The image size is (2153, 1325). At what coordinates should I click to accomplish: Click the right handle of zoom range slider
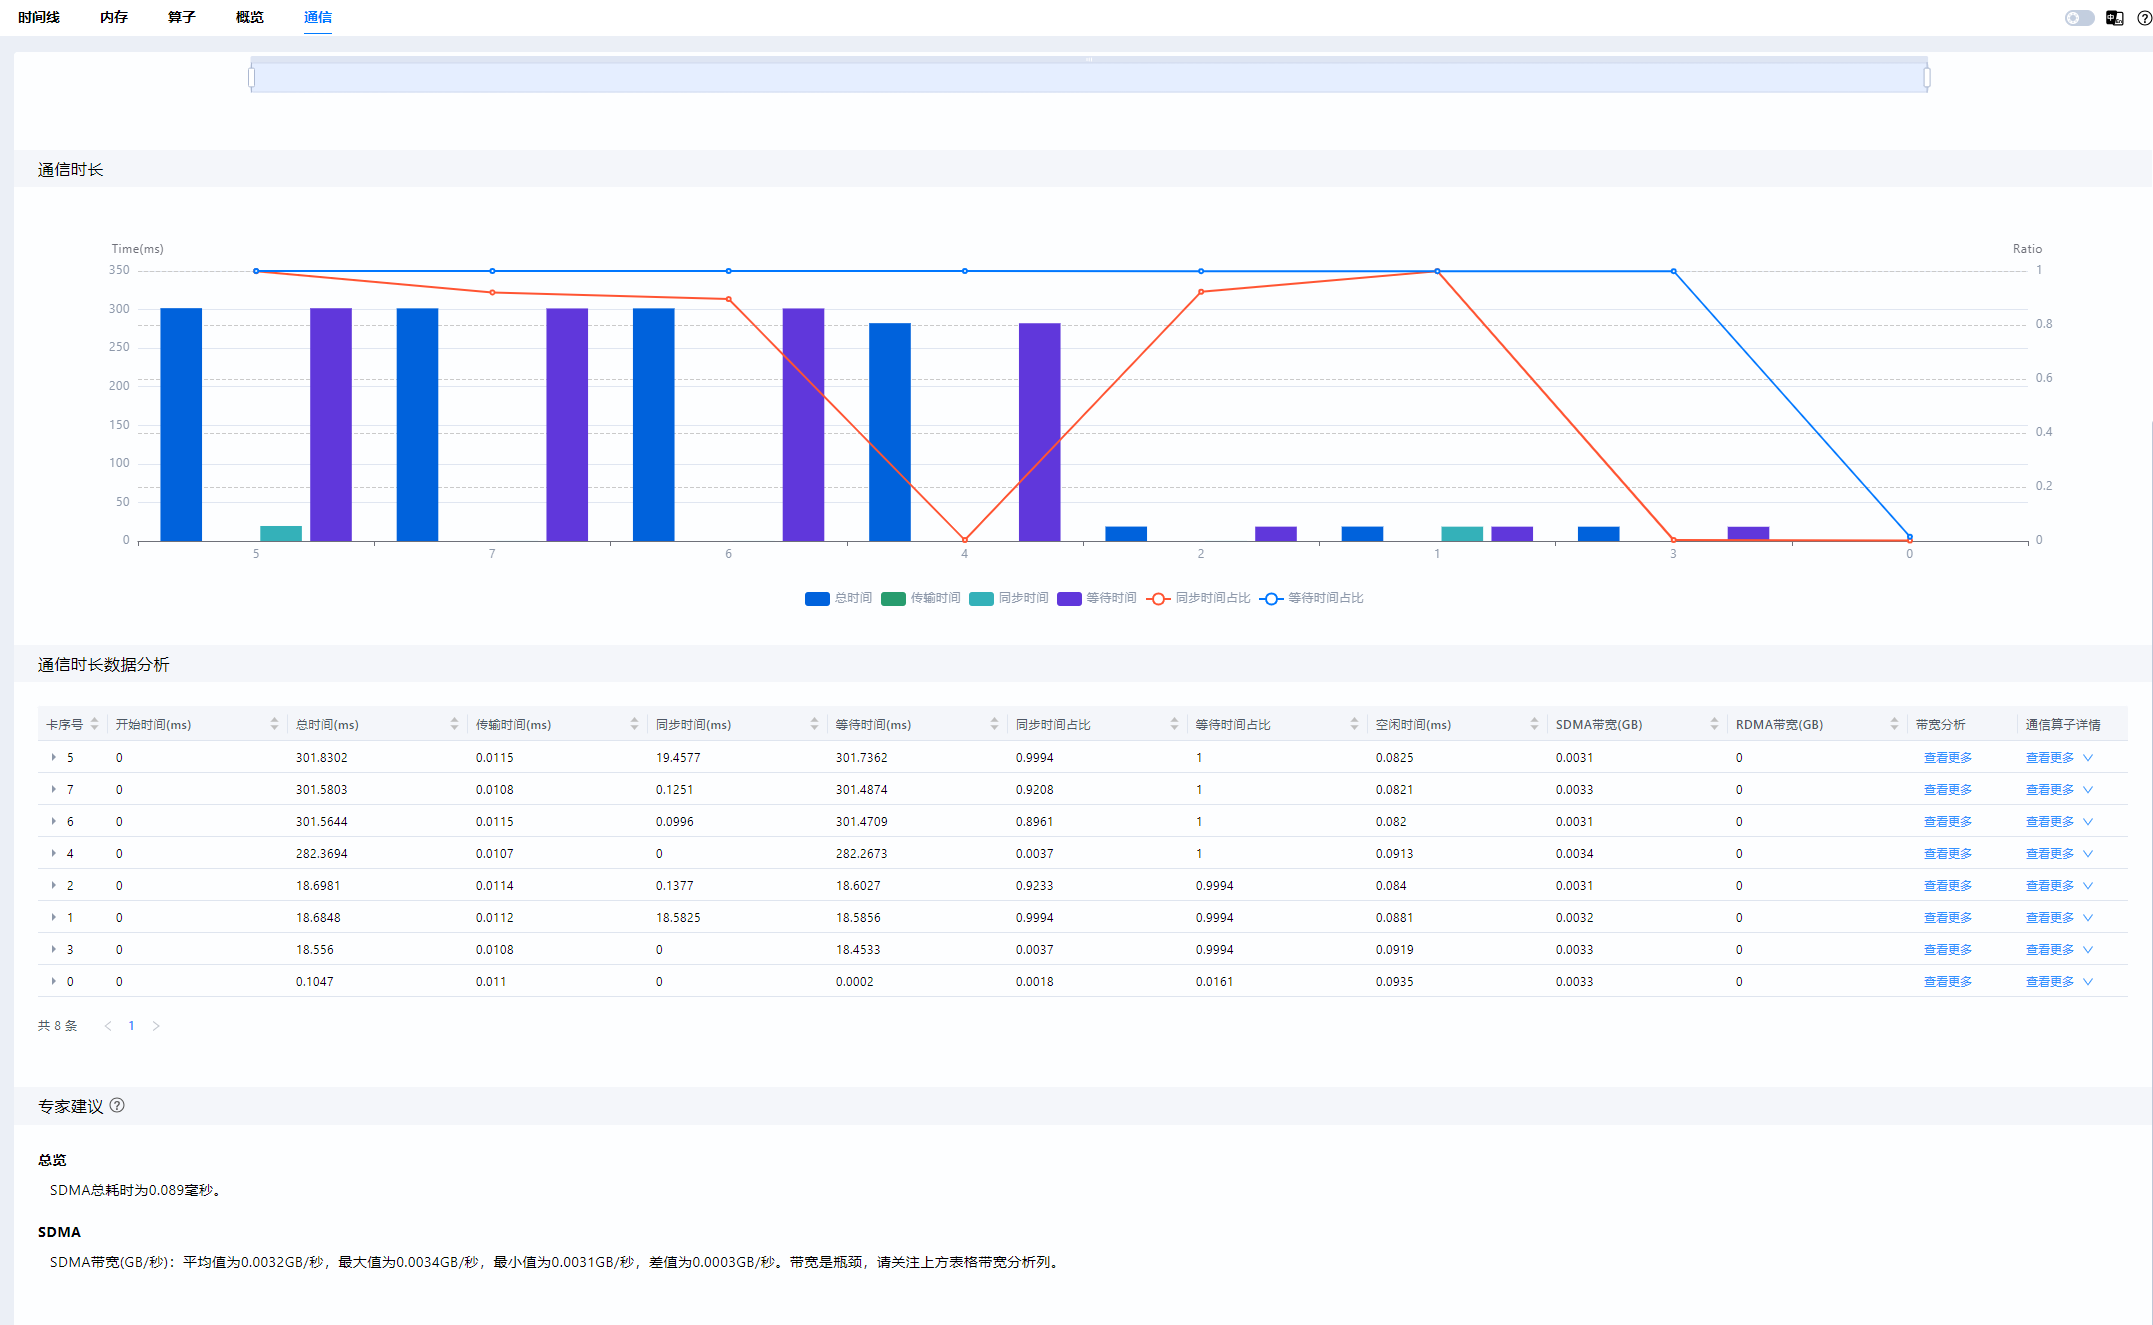(1926, 77)
